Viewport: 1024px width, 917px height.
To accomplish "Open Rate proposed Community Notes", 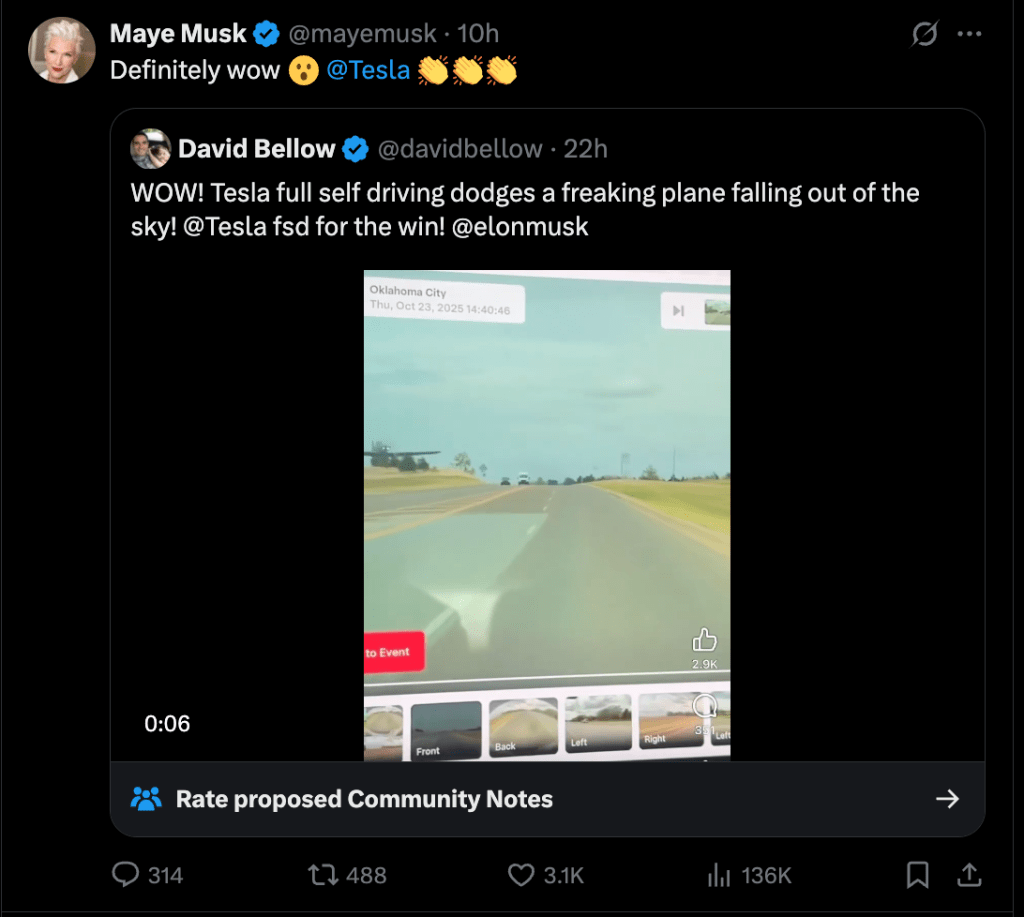I will coord(364,799).
